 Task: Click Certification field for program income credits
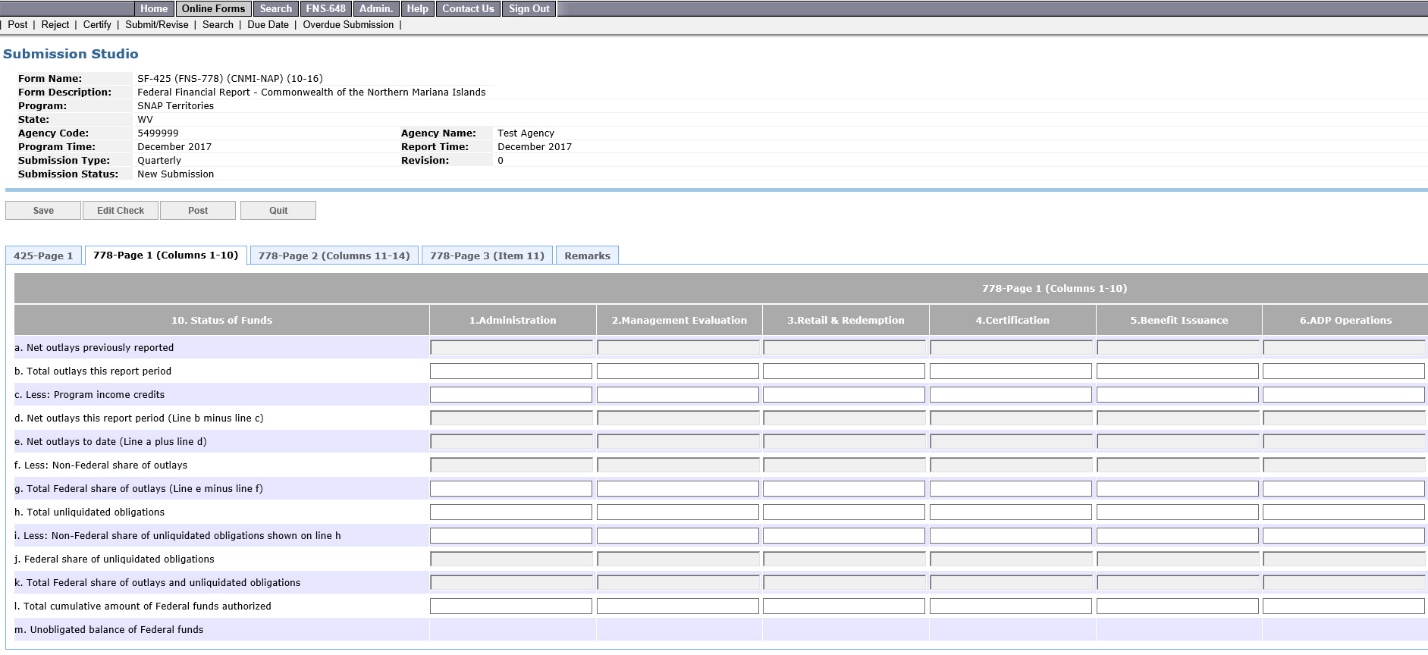coord(1010,395)
